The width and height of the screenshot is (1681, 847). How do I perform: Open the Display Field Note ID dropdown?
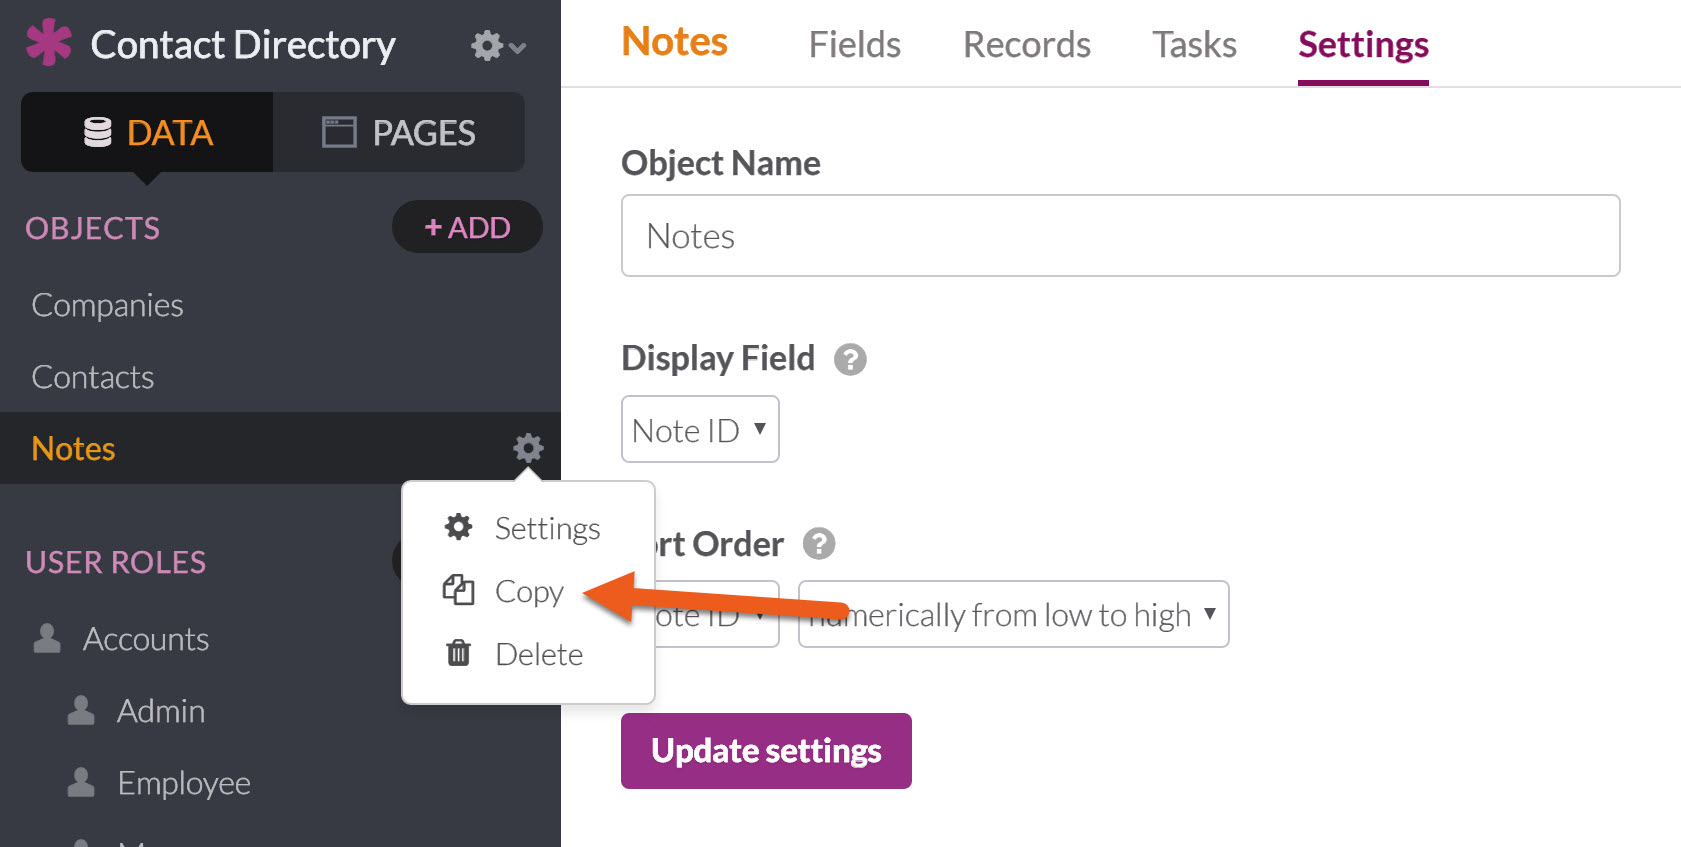[x=700, y=429]
